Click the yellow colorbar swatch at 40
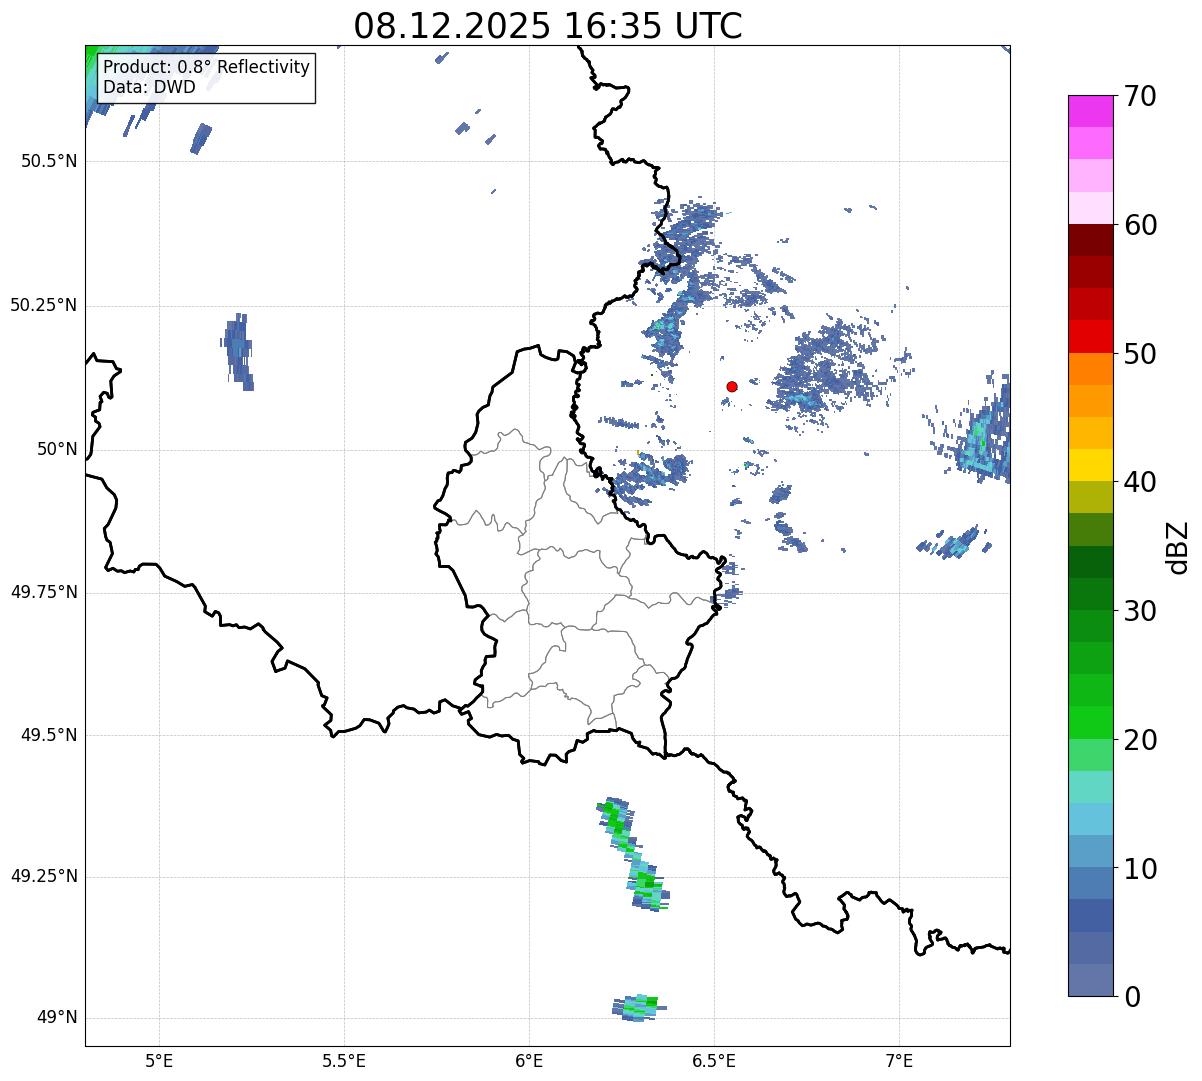 coord(1091,465)
